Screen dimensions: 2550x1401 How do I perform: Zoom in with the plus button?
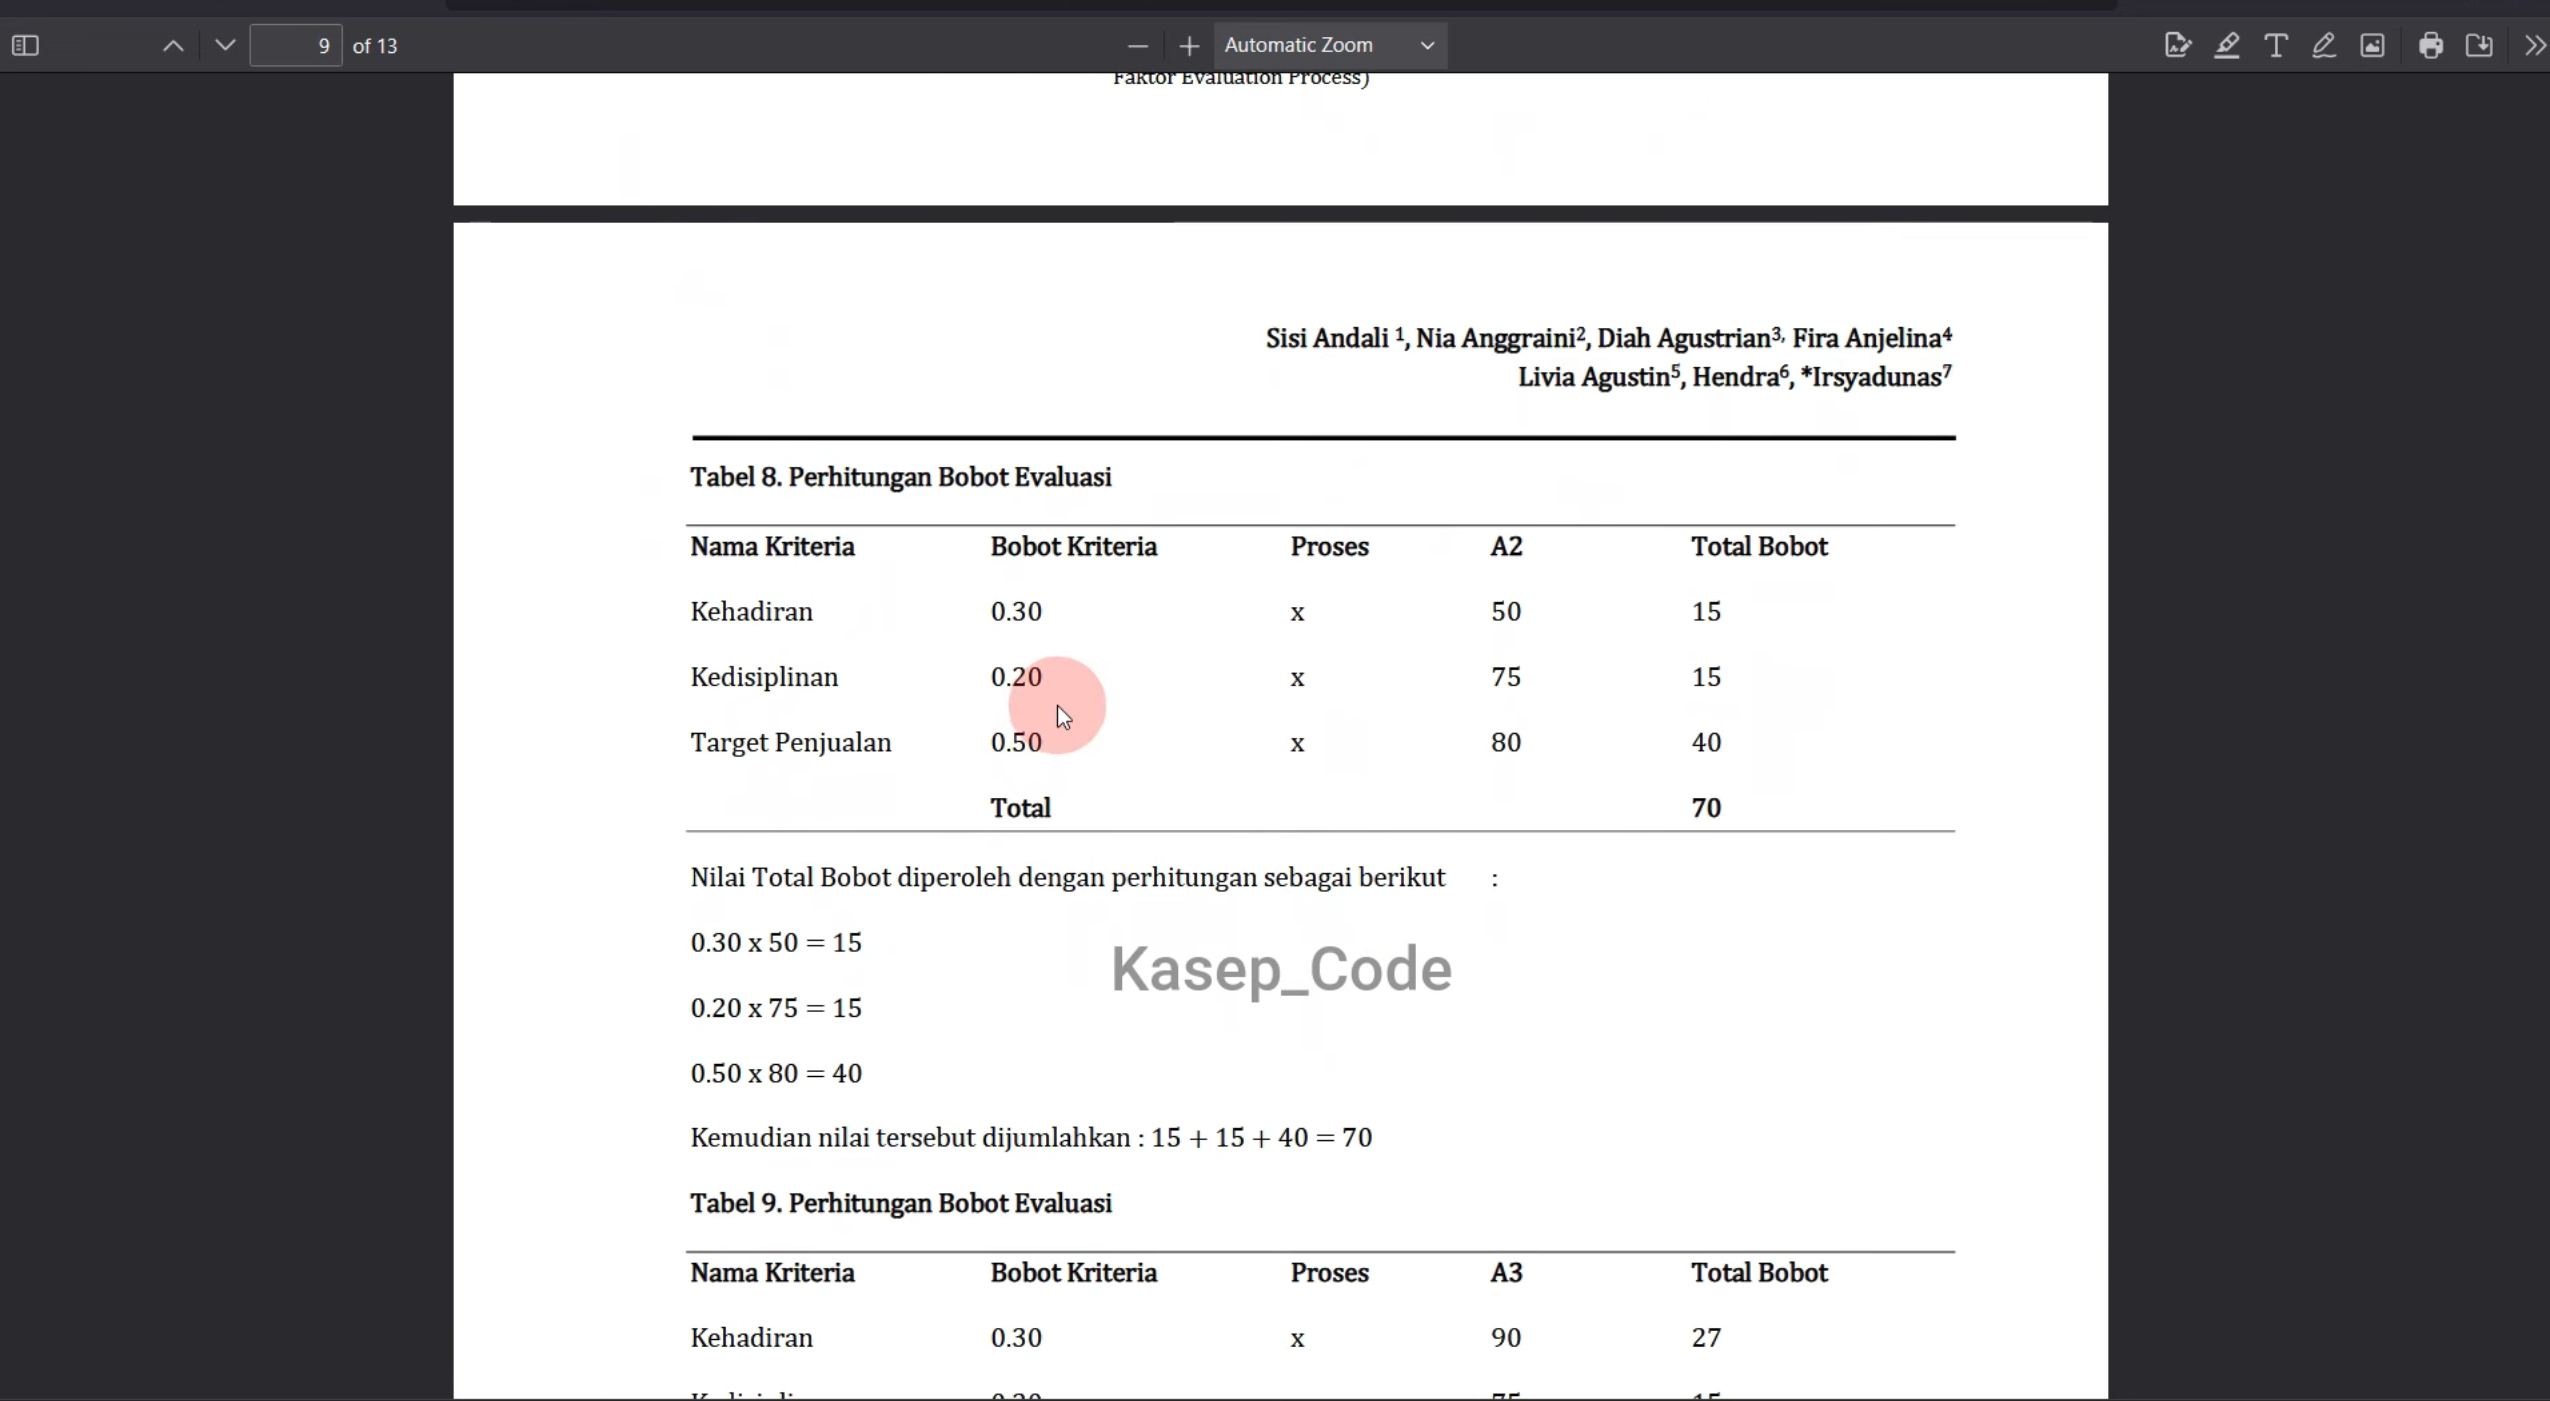[1188, 46]
